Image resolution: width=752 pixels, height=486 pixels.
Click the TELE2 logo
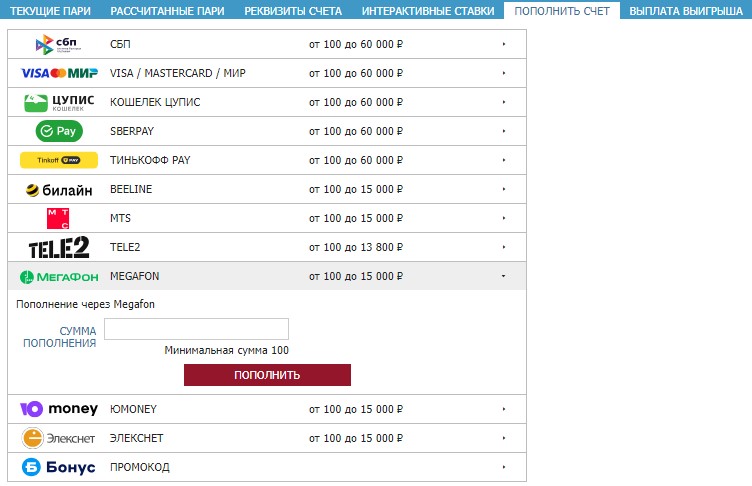[x=59, y=248]
